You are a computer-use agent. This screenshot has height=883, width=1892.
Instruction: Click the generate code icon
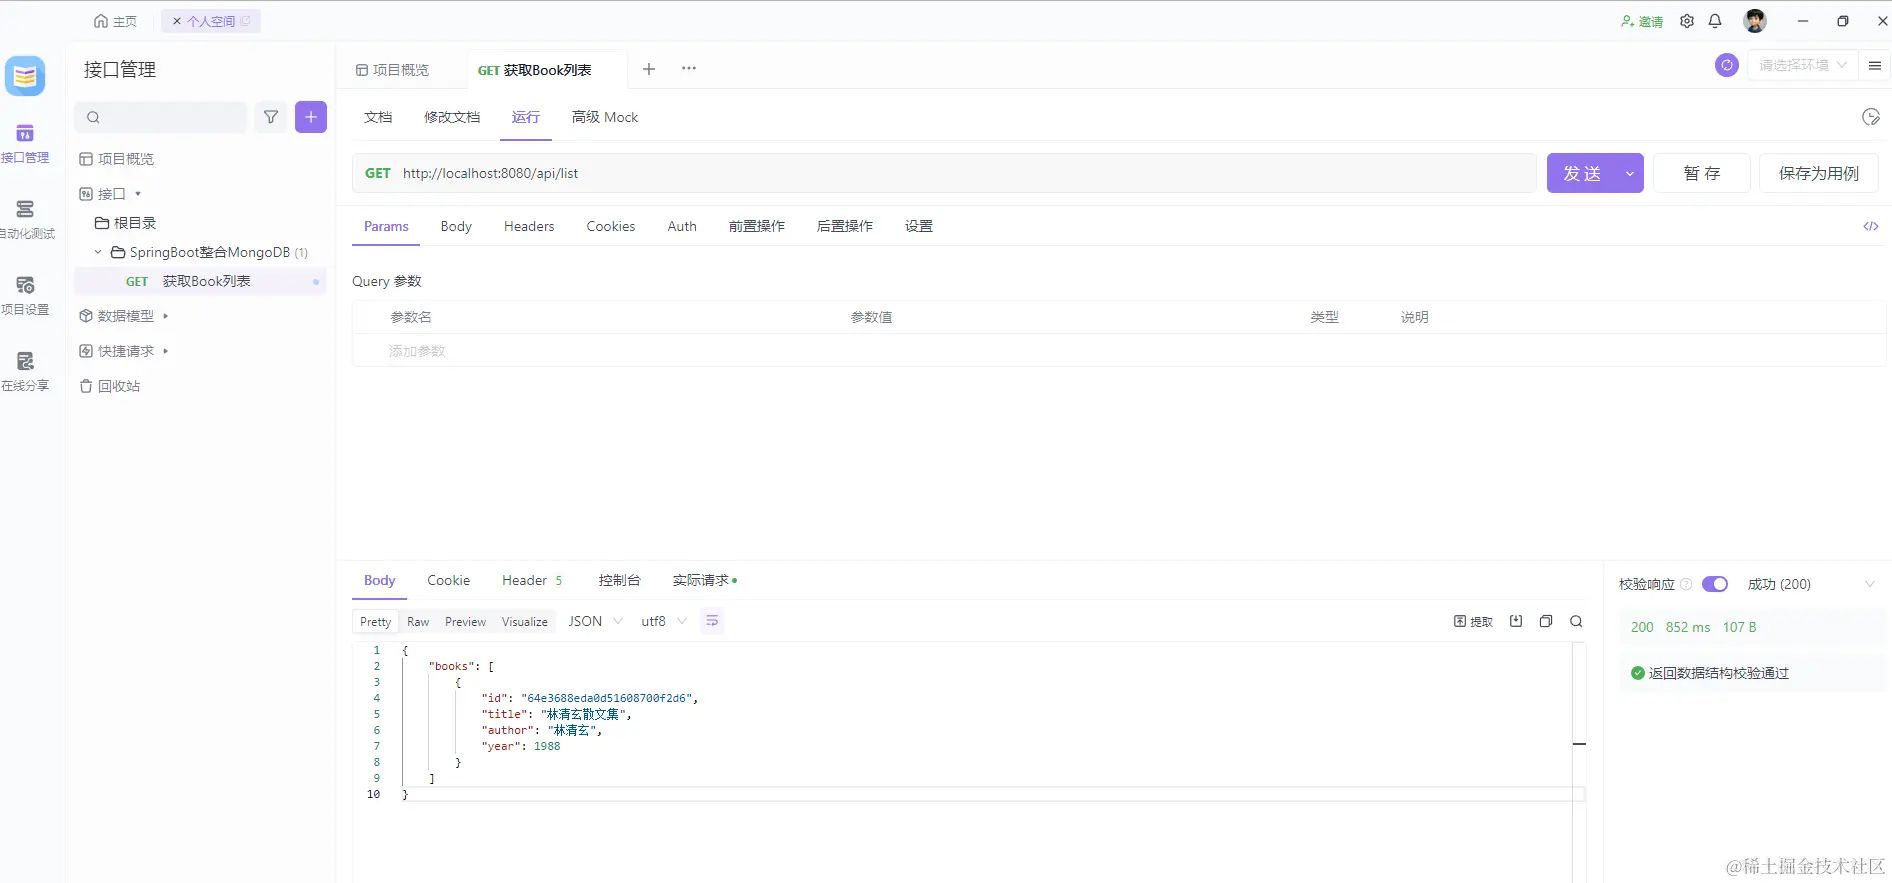pos(1871,226)
